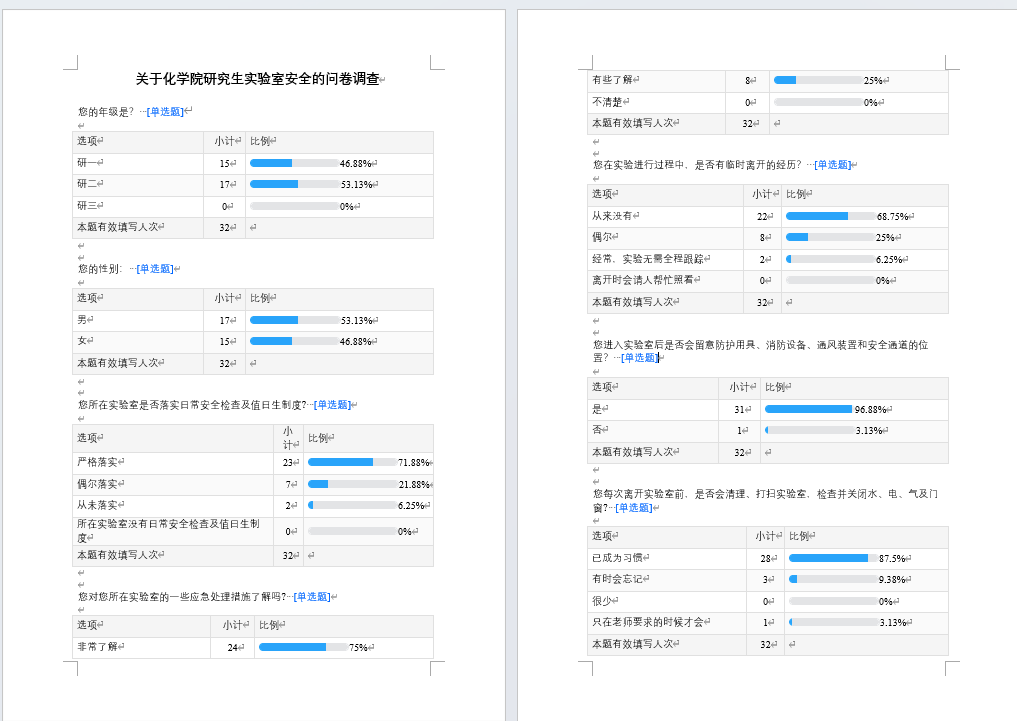Select the 偶尔落实 option cell
The height and width of the screenshot is (721, 1017).
pyautogui.click(x=172, y=484)
